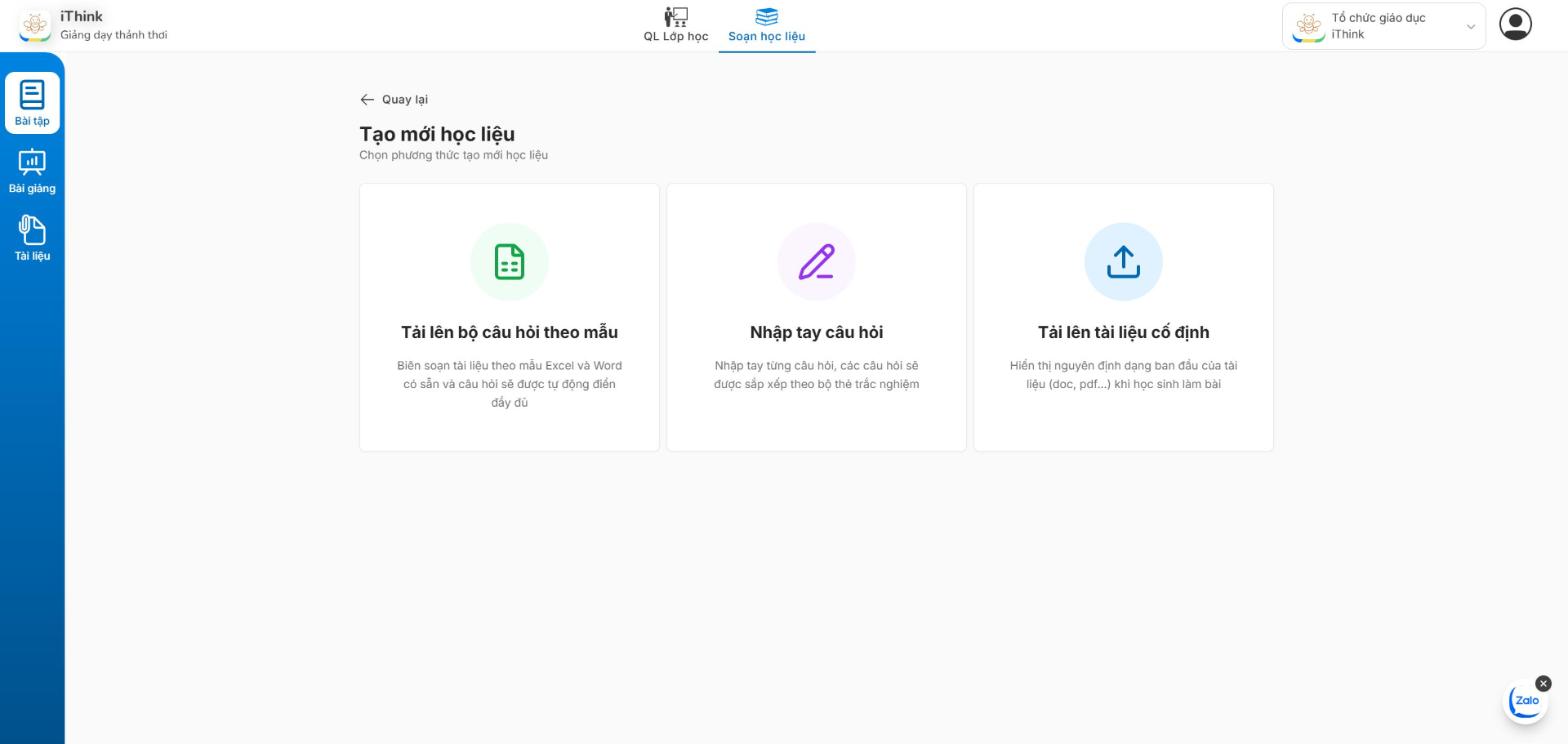
Task: Expand the Tổ chức giáo dục iThink dropdown
Action: [x=1384, y=26]
